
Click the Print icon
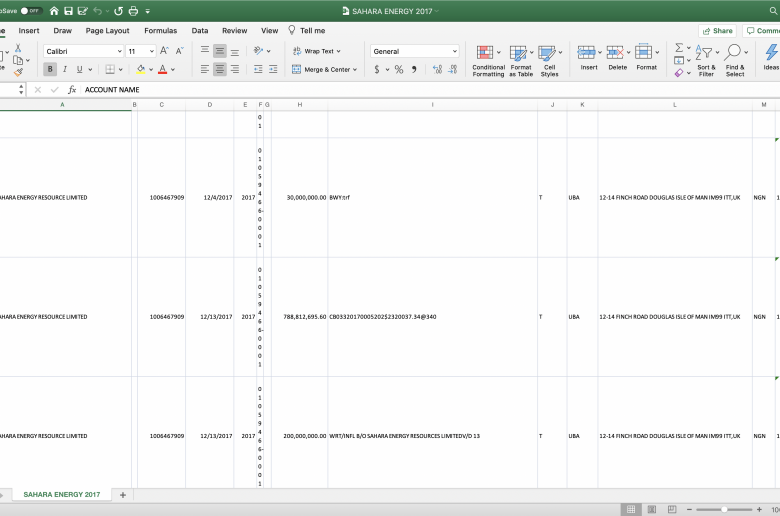(x=133, y=11)
